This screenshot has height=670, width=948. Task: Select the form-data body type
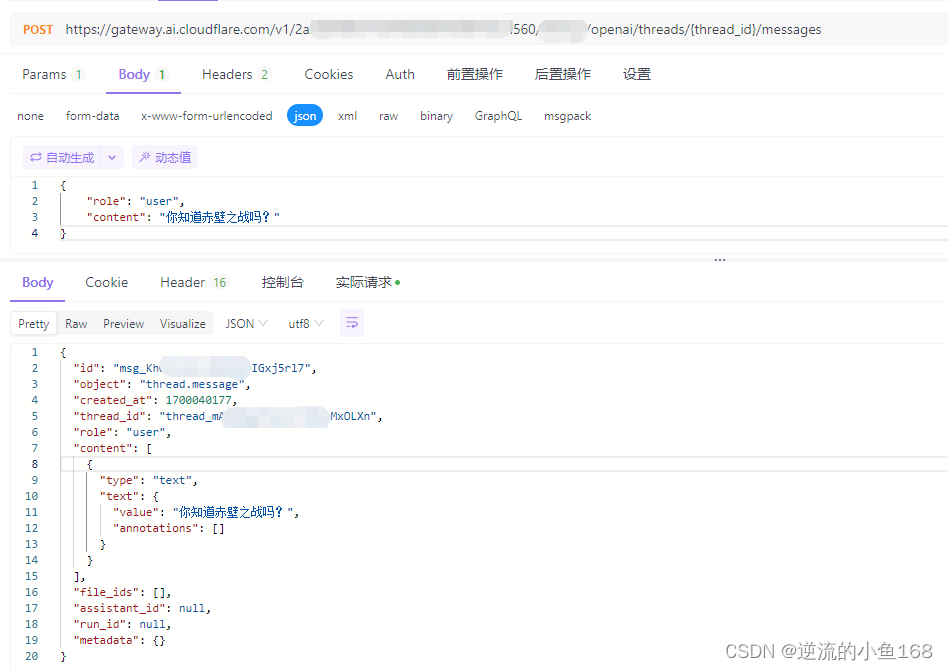click(93, 116)
